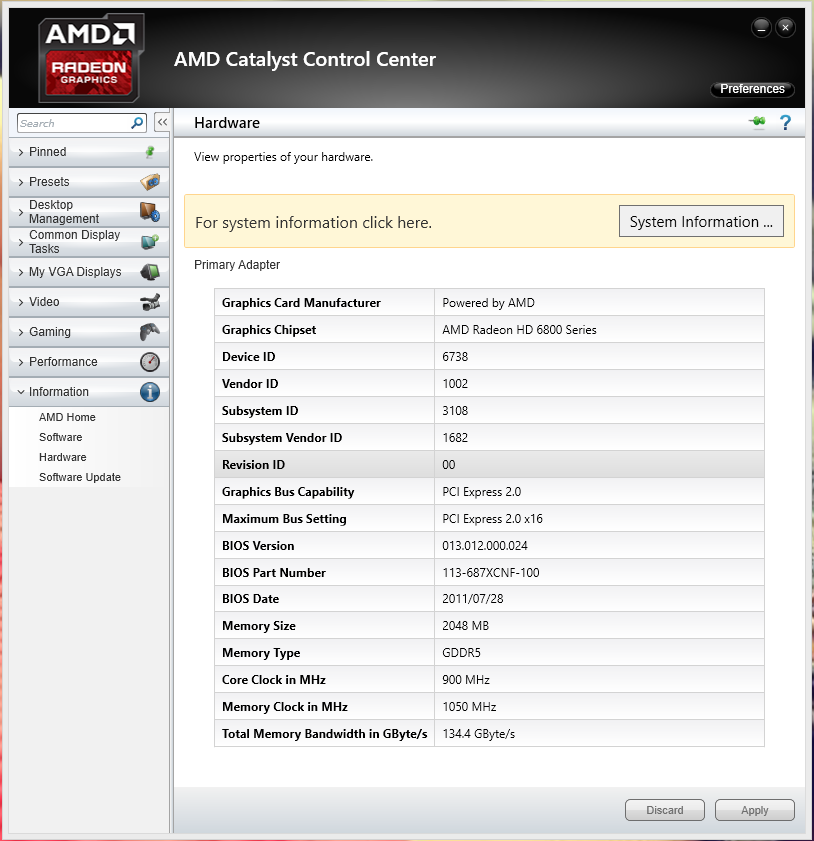This screenshot has height=841, width=814.
Task: Click the Desktop Management icon
Action: [x=150, y=212]
